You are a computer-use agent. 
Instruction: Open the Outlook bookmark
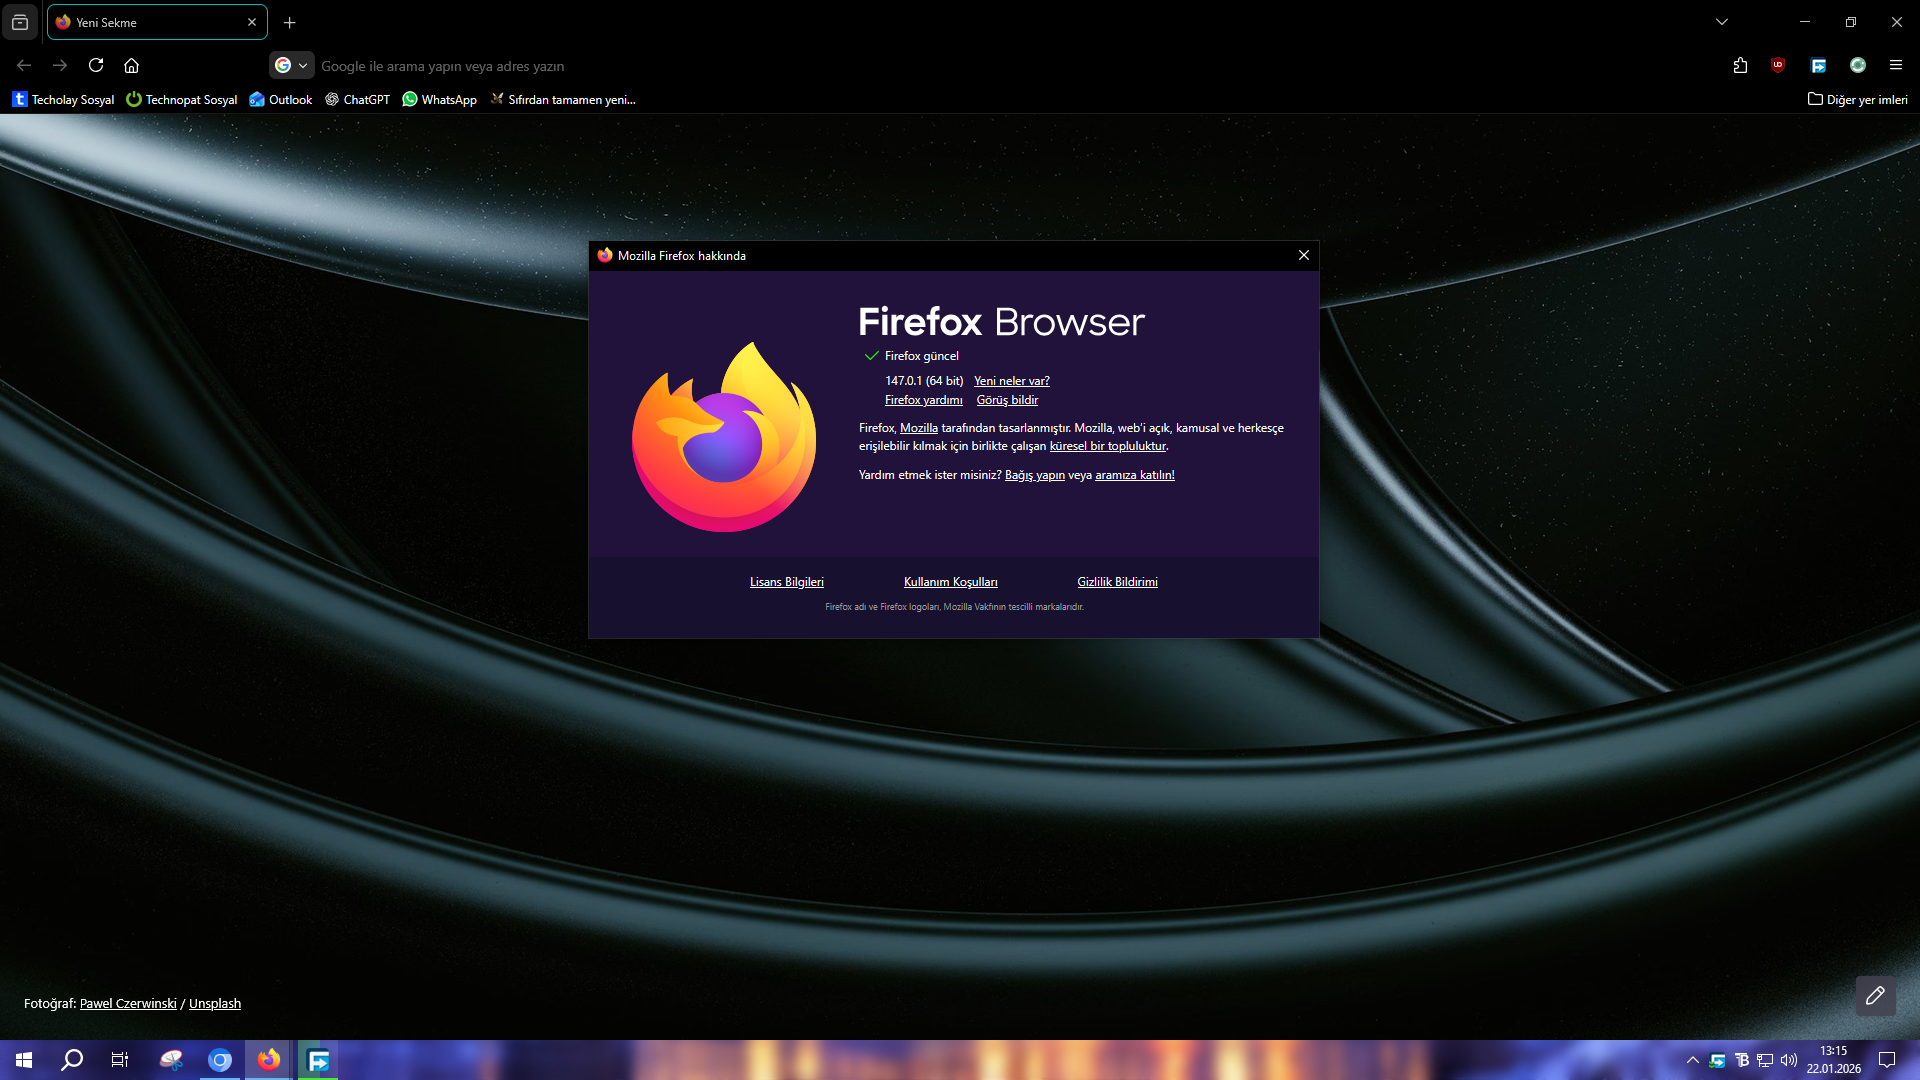(281, 99)
